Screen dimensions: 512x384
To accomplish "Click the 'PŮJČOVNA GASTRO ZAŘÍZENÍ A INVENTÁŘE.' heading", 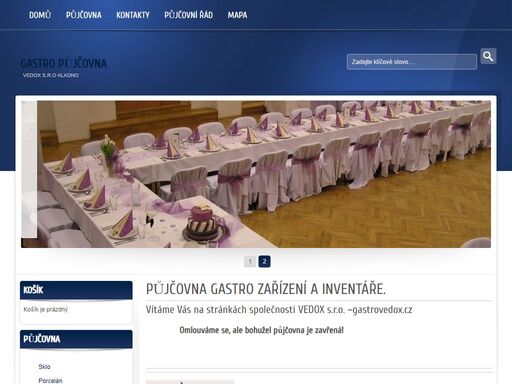I will pos(266,289).
